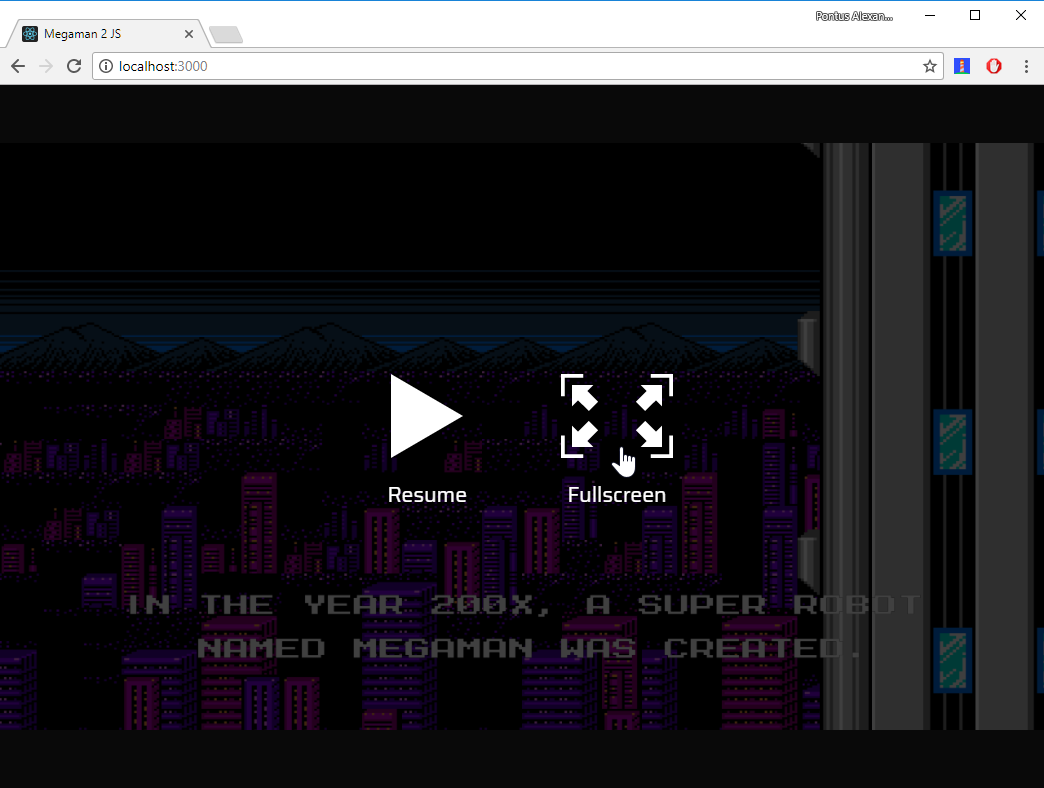The height and width of the screenshot is (788, 1044).
Task: Click the React favicon on the tab
Action: 28,33
